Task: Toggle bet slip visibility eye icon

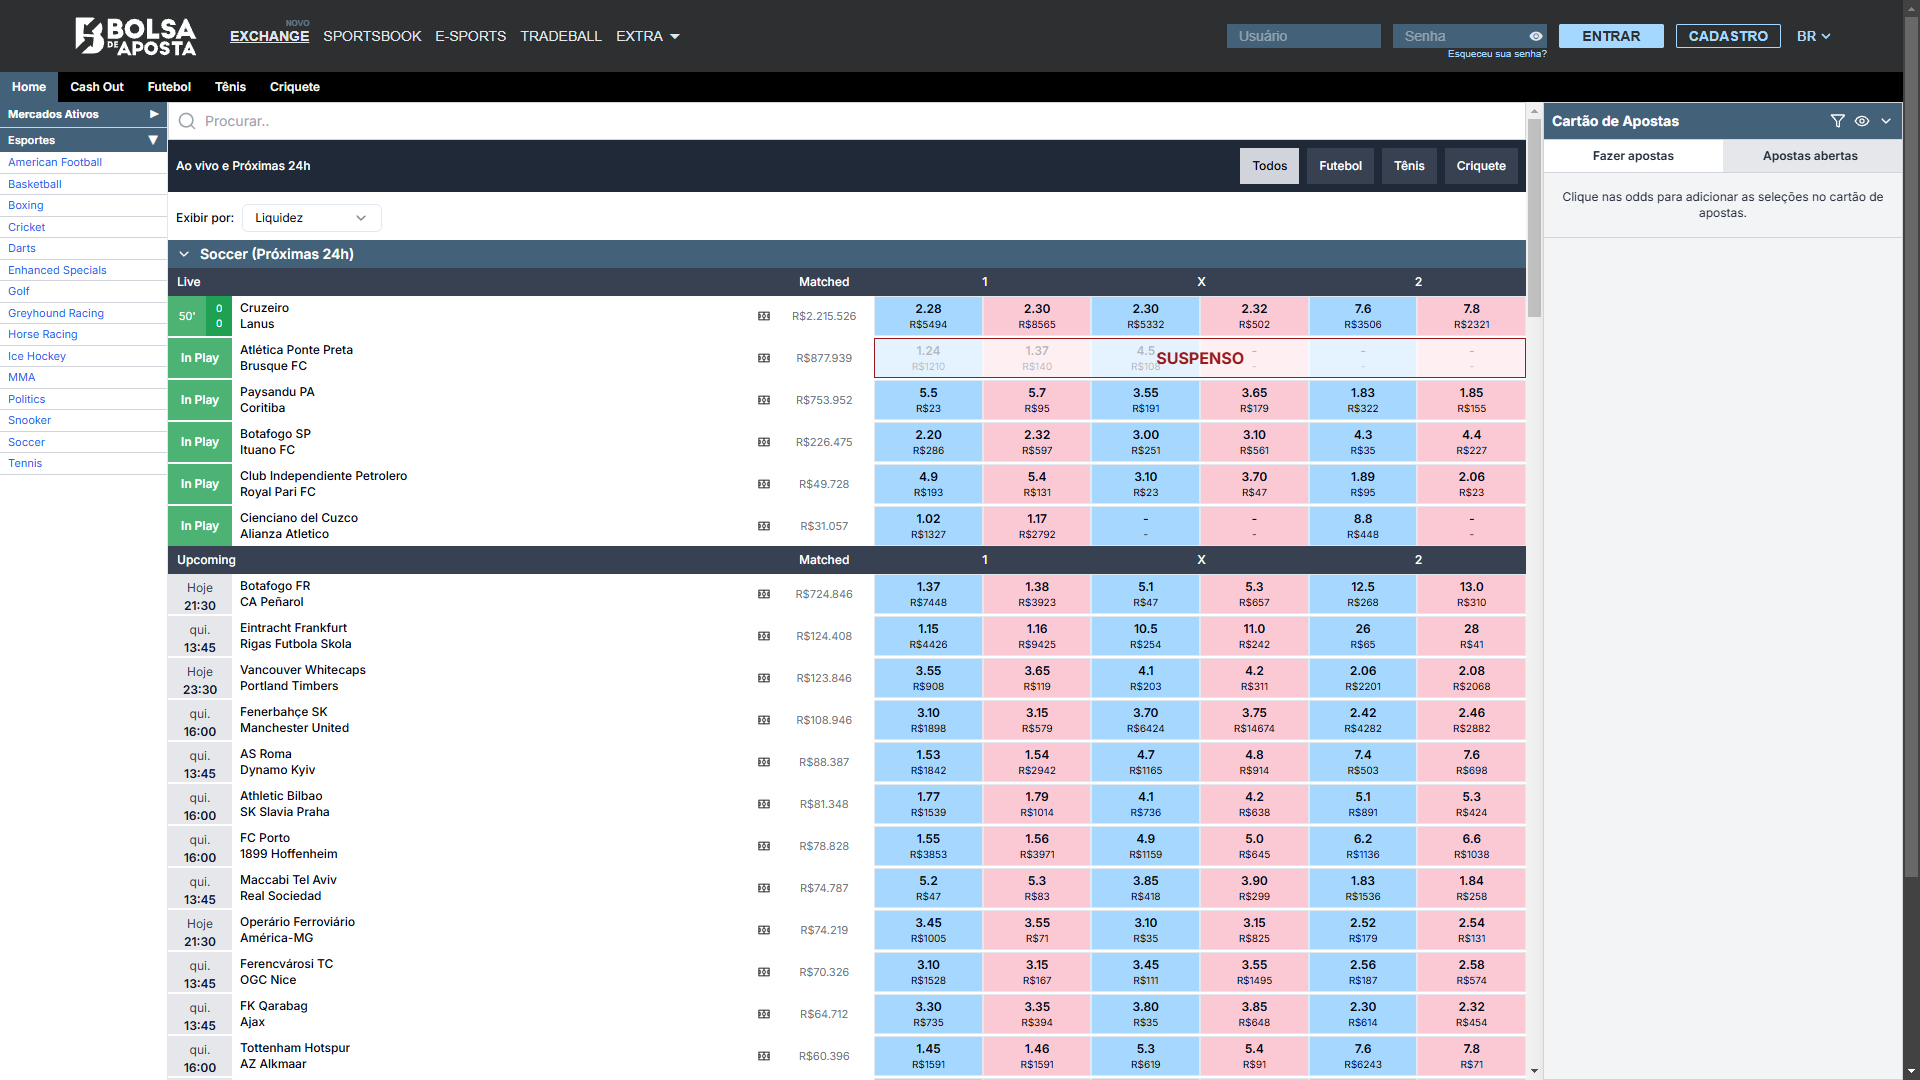Action: click(x=1862, y=121)
